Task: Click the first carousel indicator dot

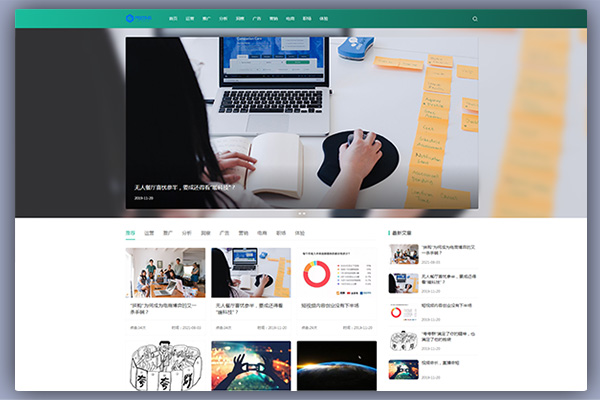Action: click(x=298, y=213)
